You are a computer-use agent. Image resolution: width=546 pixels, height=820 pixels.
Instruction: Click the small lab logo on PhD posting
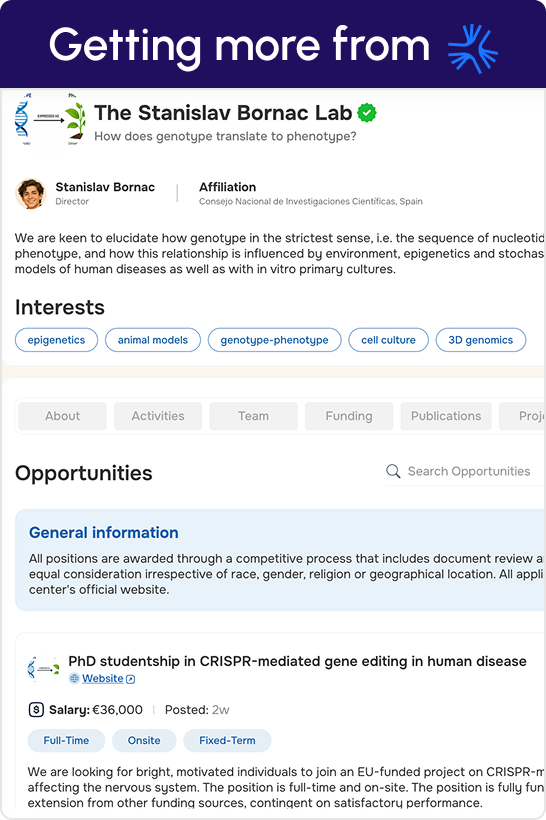tap(43, 668)
